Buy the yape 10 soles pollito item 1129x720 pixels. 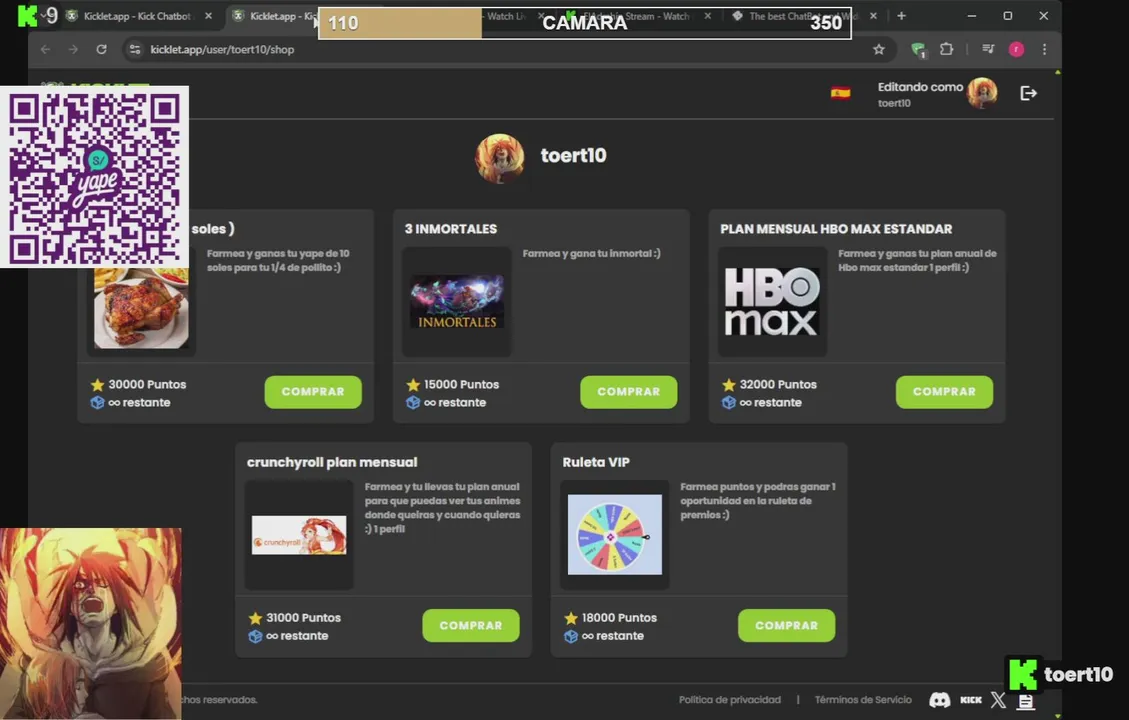pos(313,392)
